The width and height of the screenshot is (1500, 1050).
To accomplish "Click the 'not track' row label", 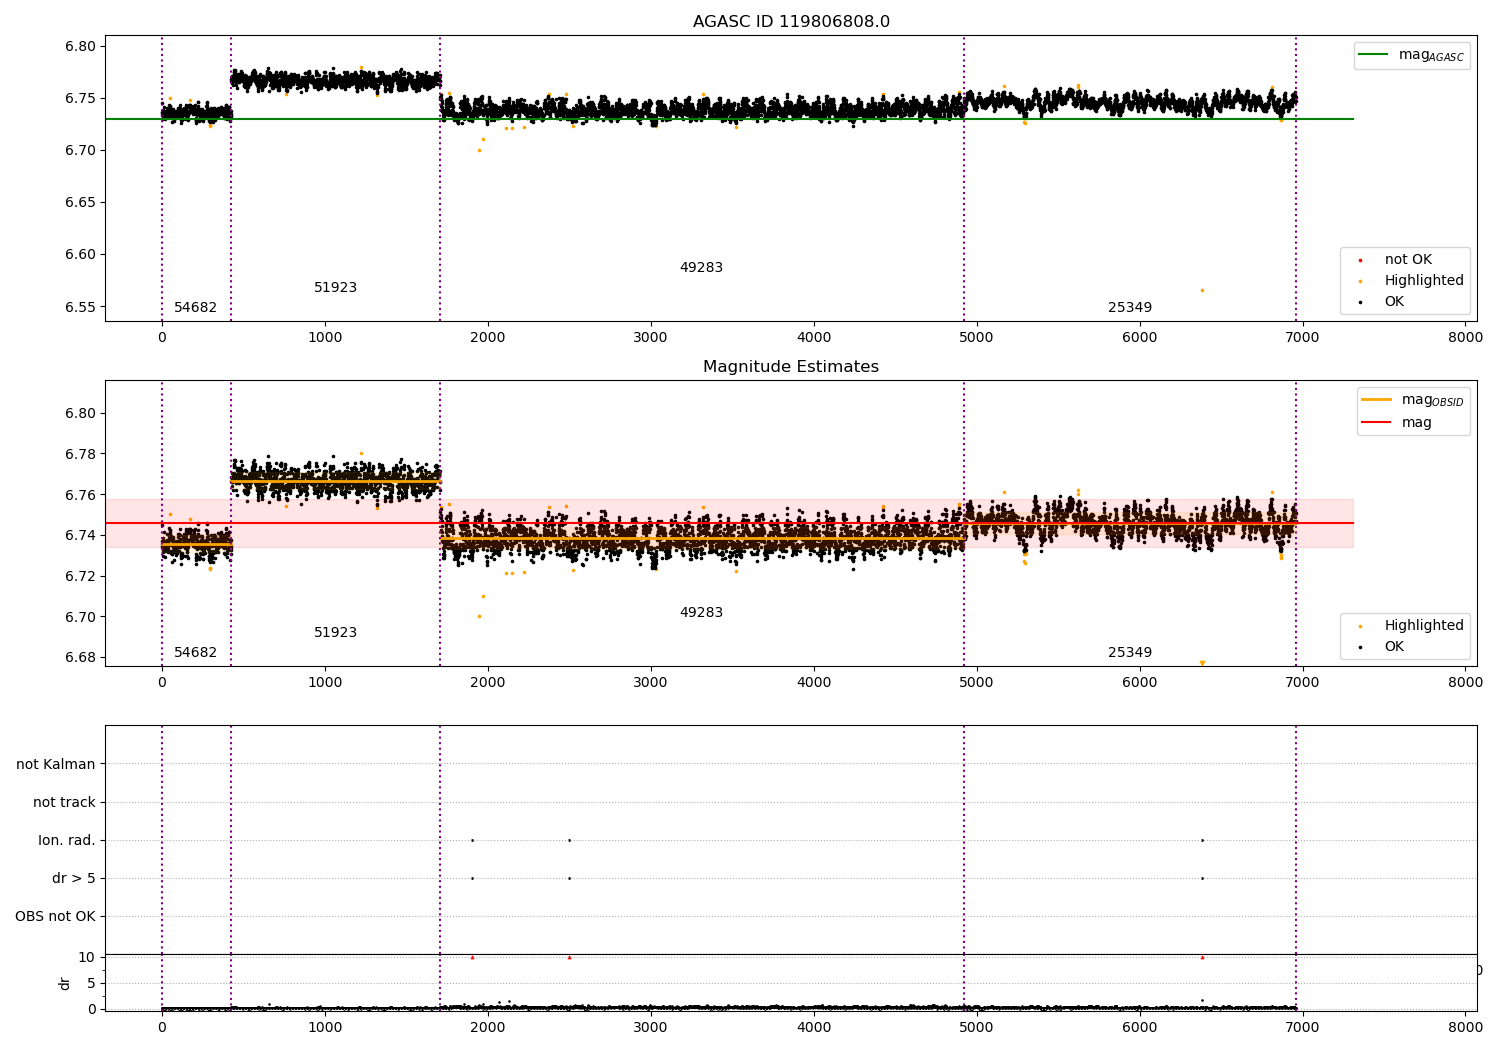I will (x=64, y=802).
